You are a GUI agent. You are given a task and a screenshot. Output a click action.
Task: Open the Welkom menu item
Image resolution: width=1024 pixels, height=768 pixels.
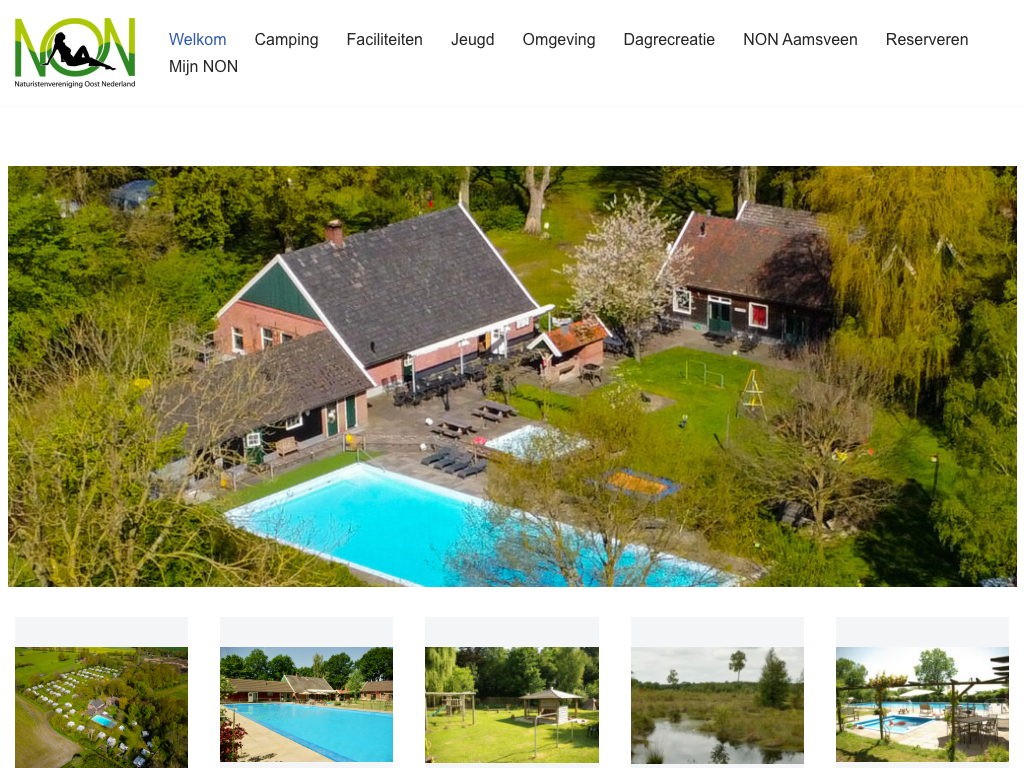tap(198, 39)
